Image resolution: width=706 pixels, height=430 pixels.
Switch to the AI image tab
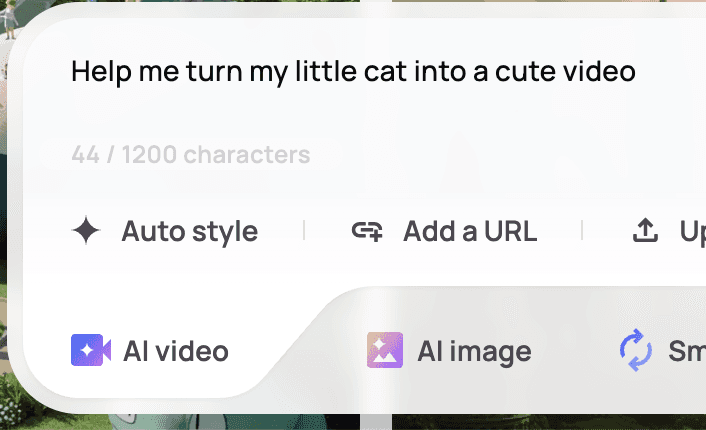click(x=449, y=351)
